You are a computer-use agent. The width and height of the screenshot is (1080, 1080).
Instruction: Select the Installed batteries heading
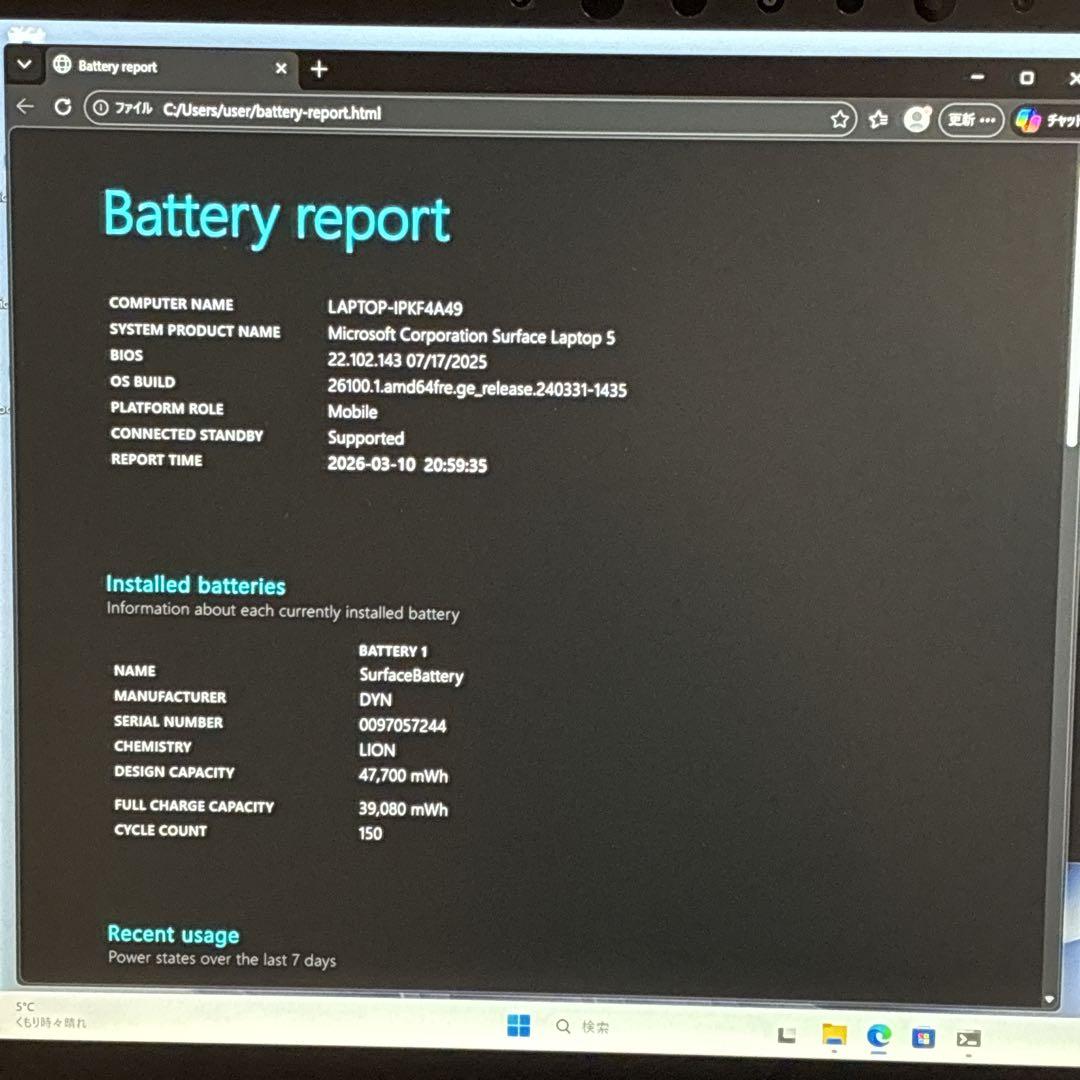[x=196, y=585]
